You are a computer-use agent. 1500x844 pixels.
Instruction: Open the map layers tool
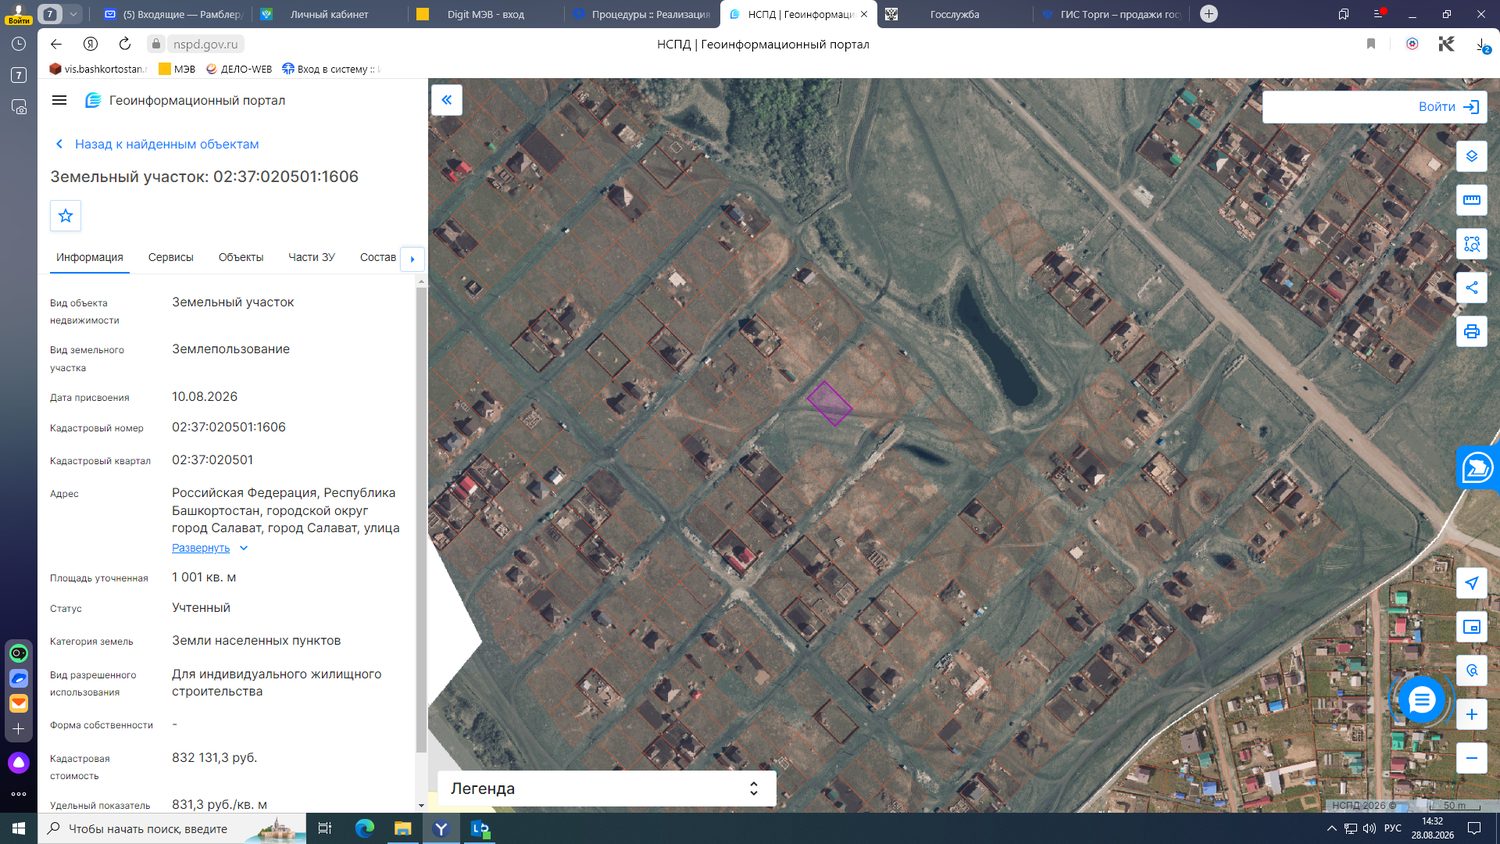coord(1472,156)
